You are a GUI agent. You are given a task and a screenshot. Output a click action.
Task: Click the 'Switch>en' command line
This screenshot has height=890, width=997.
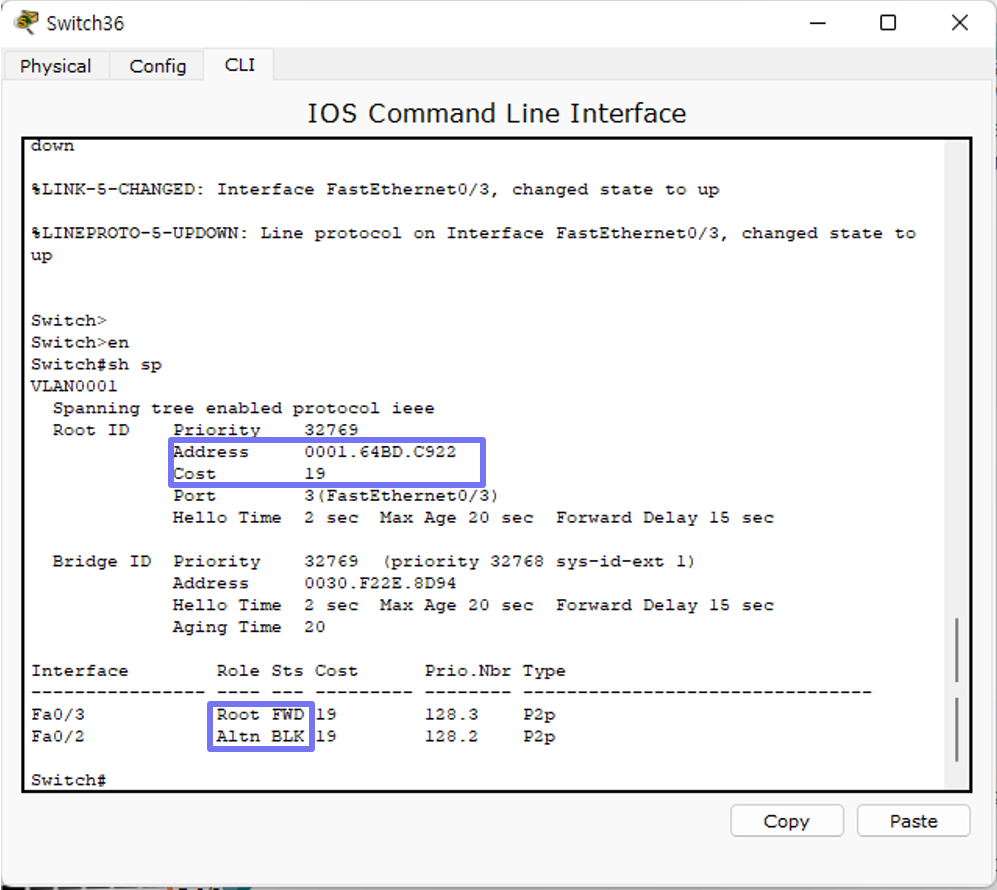pyautogui.click(x=79, y=343)
